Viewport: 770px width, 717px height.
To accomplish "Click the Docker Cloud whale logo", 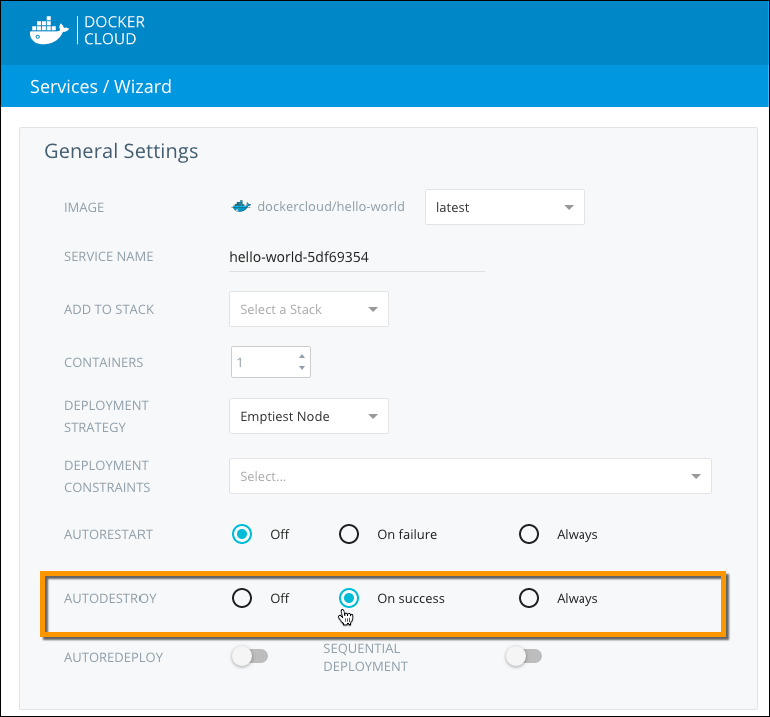I will [x=49, y=31].
